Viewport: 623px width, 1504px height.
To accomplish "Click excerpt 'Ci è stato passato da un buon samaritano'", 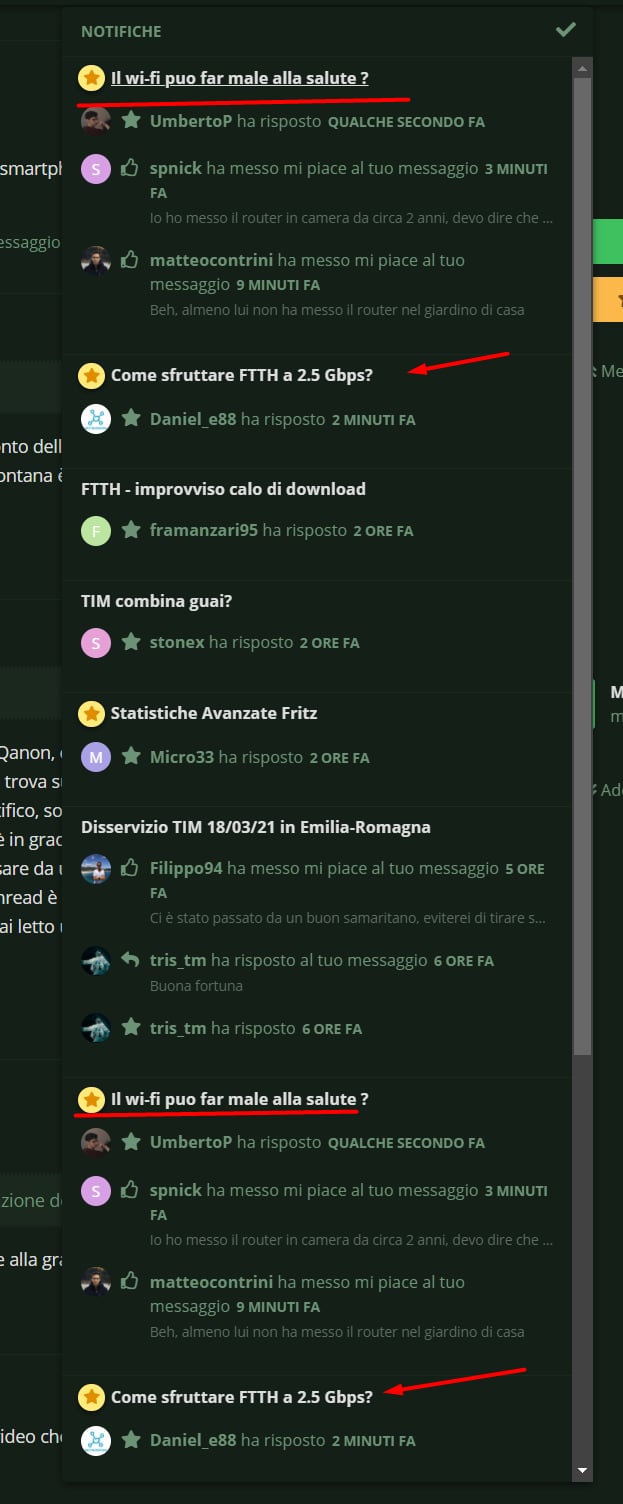I will pyautogui.click(x=348, y=917).
